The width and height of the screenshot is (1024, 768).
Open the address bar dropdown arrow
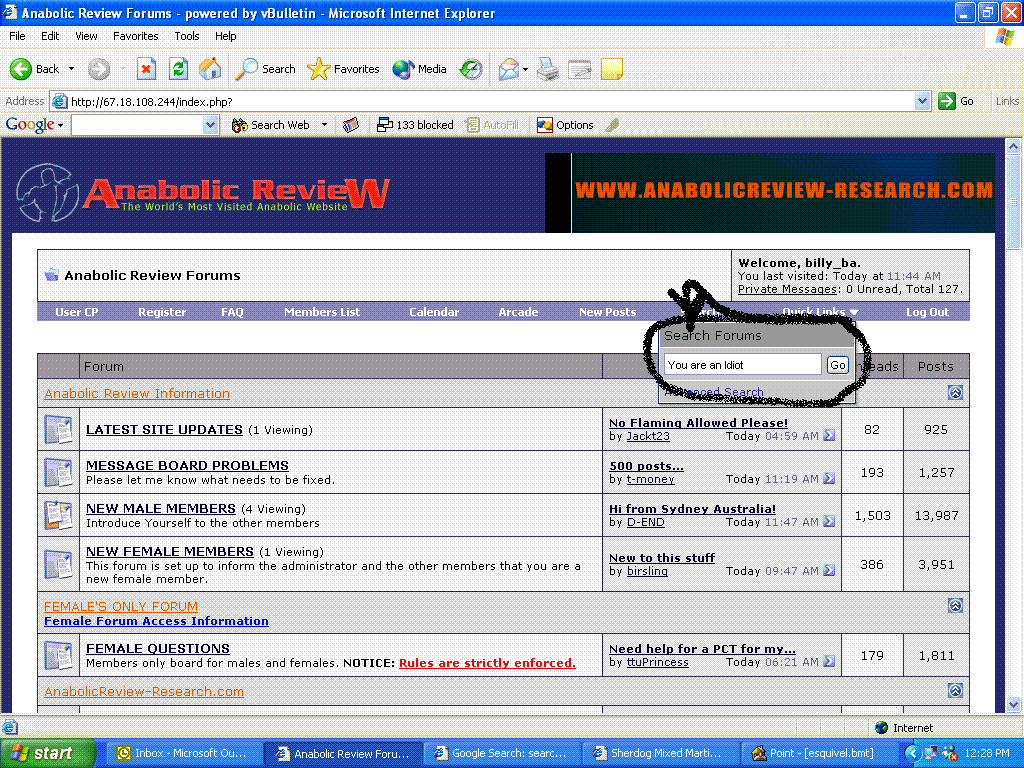pos(922,101)
